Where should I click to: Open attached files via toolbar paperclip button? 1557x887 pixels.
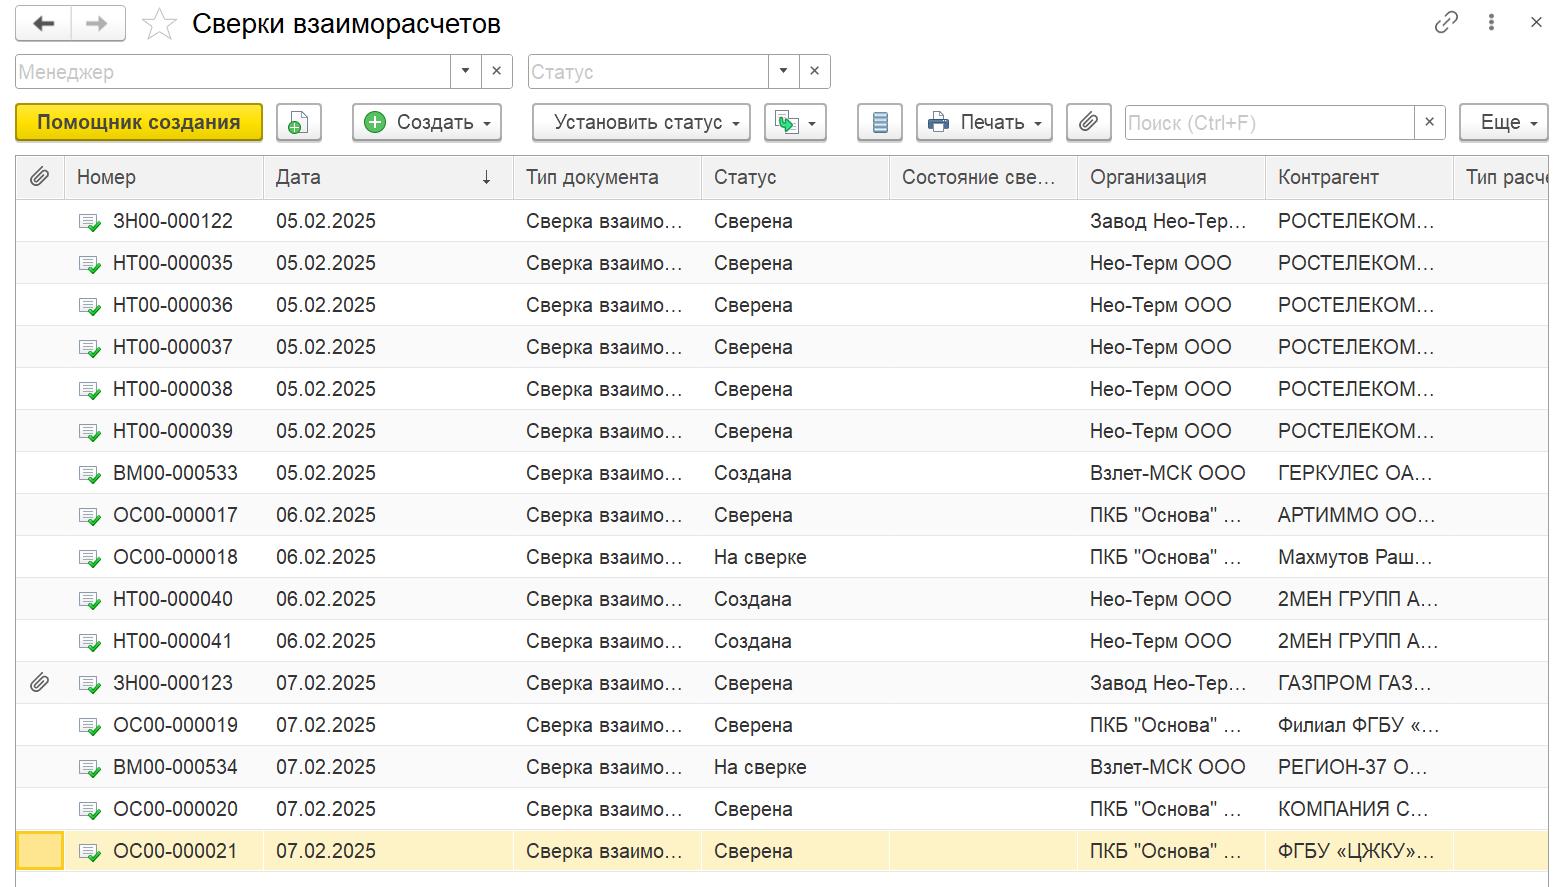click(1088, 122)
